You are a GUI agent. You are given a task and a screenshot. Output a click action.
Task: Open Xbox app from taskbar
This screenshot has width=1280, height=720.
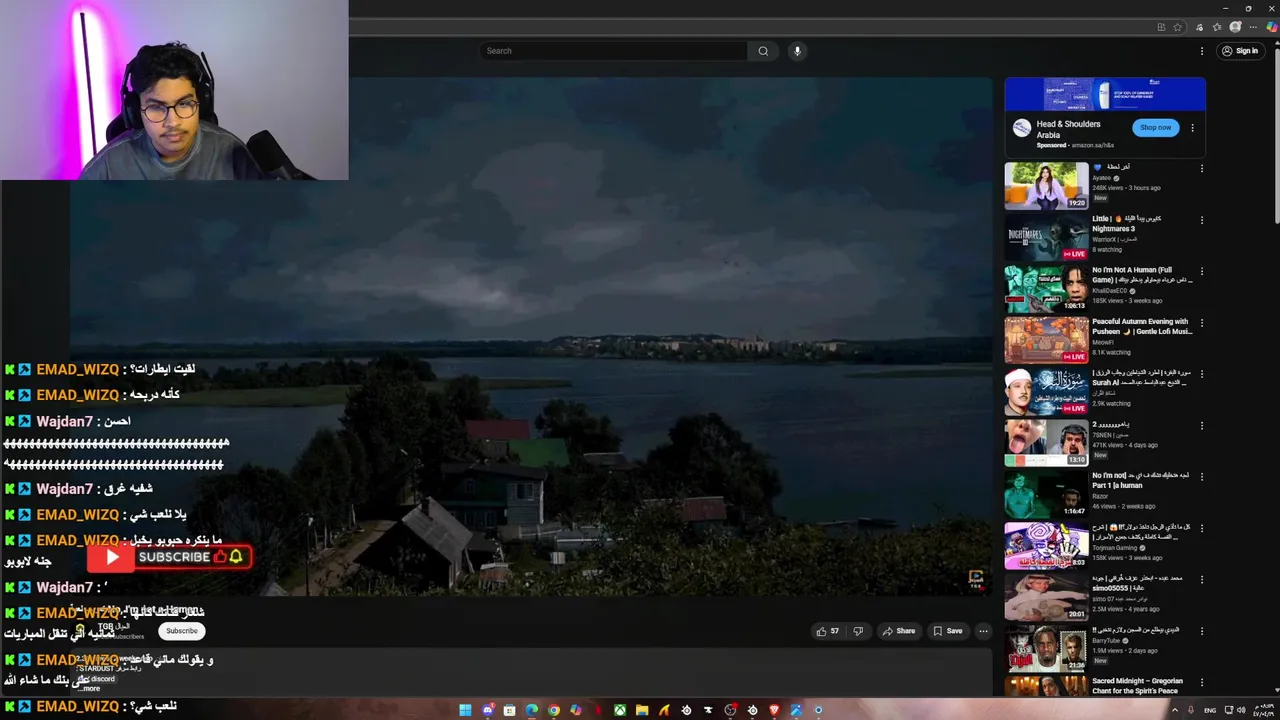620,710
